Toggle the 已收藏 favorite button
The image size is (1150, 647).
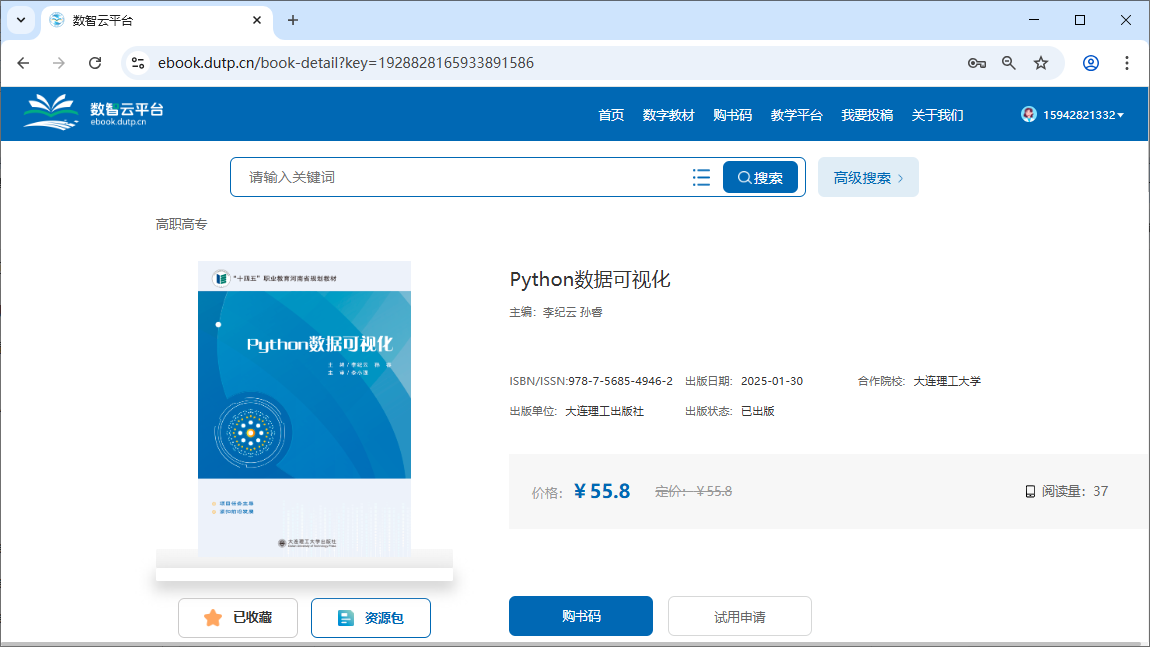[238, 618]
